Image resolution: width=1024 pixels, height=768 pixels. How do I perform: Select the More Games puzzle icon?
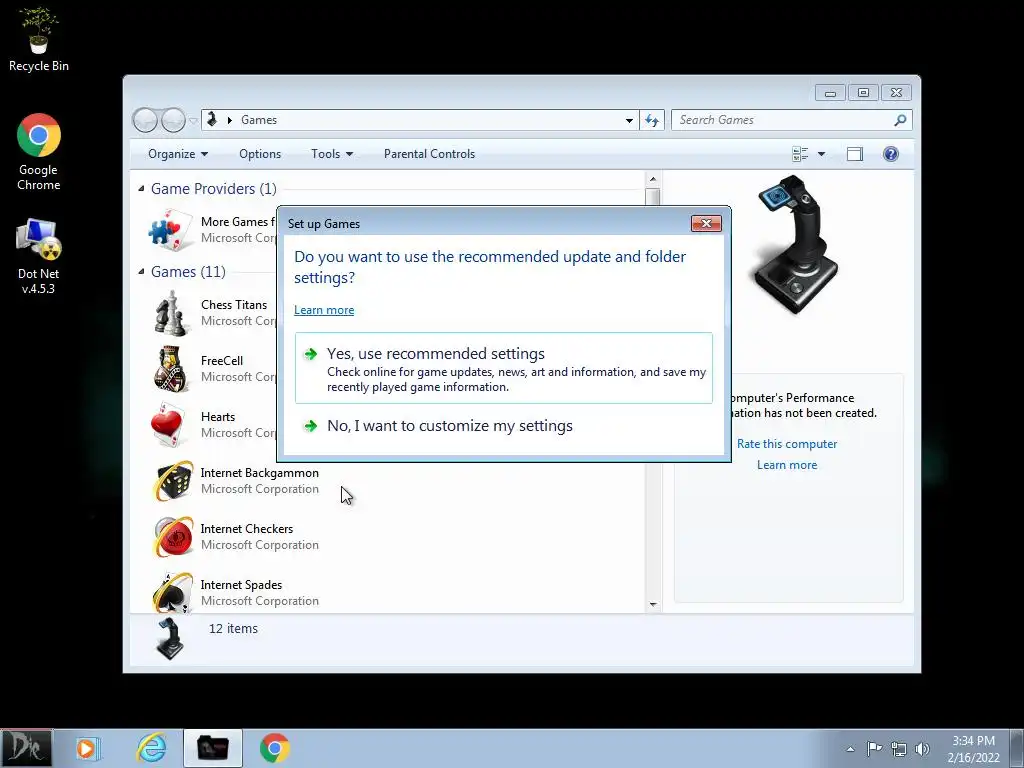(x=171, y=230)
